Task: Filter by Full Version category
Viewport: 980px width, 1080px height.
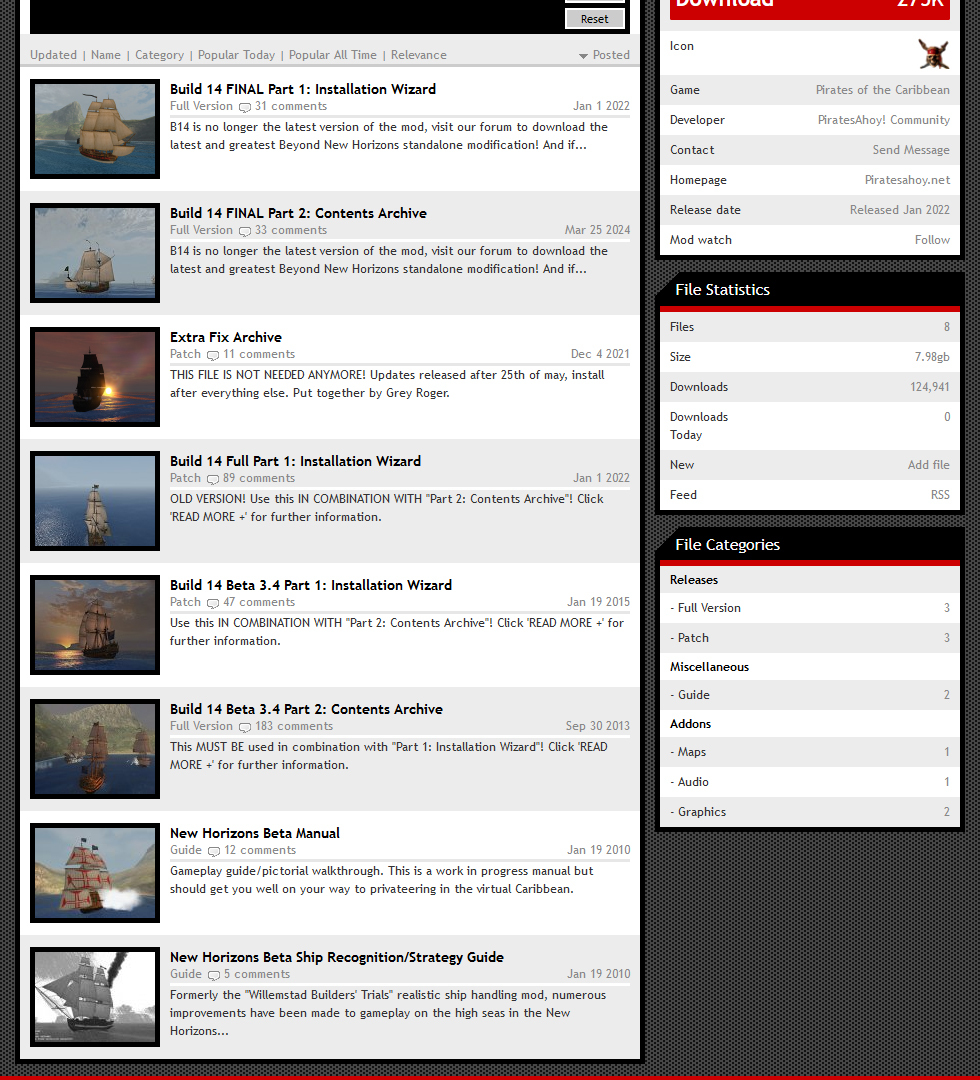Action: click(709, 608)
